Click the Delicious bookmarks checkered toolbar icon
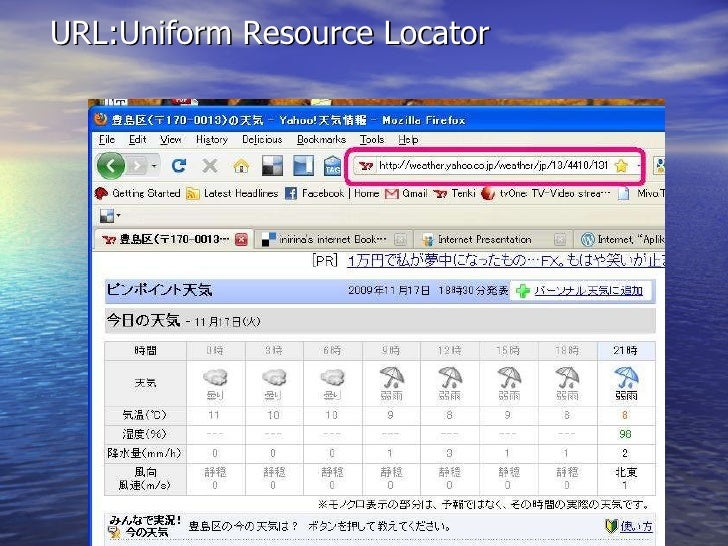Viewport: 728px width, 546px height. [272, 166]
